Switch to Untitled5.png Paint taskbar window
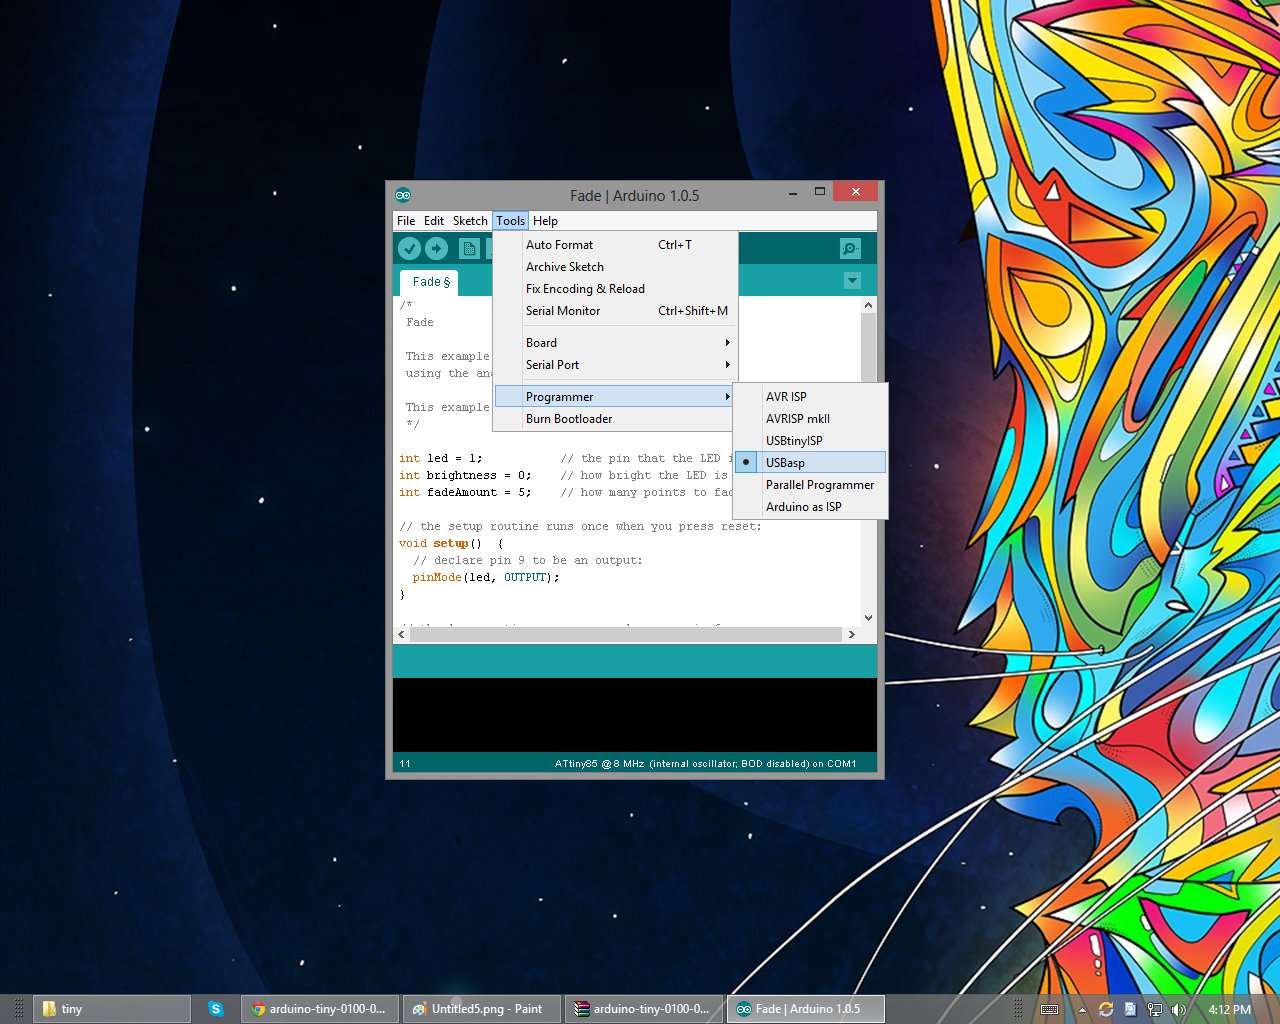 (482, 1009)
